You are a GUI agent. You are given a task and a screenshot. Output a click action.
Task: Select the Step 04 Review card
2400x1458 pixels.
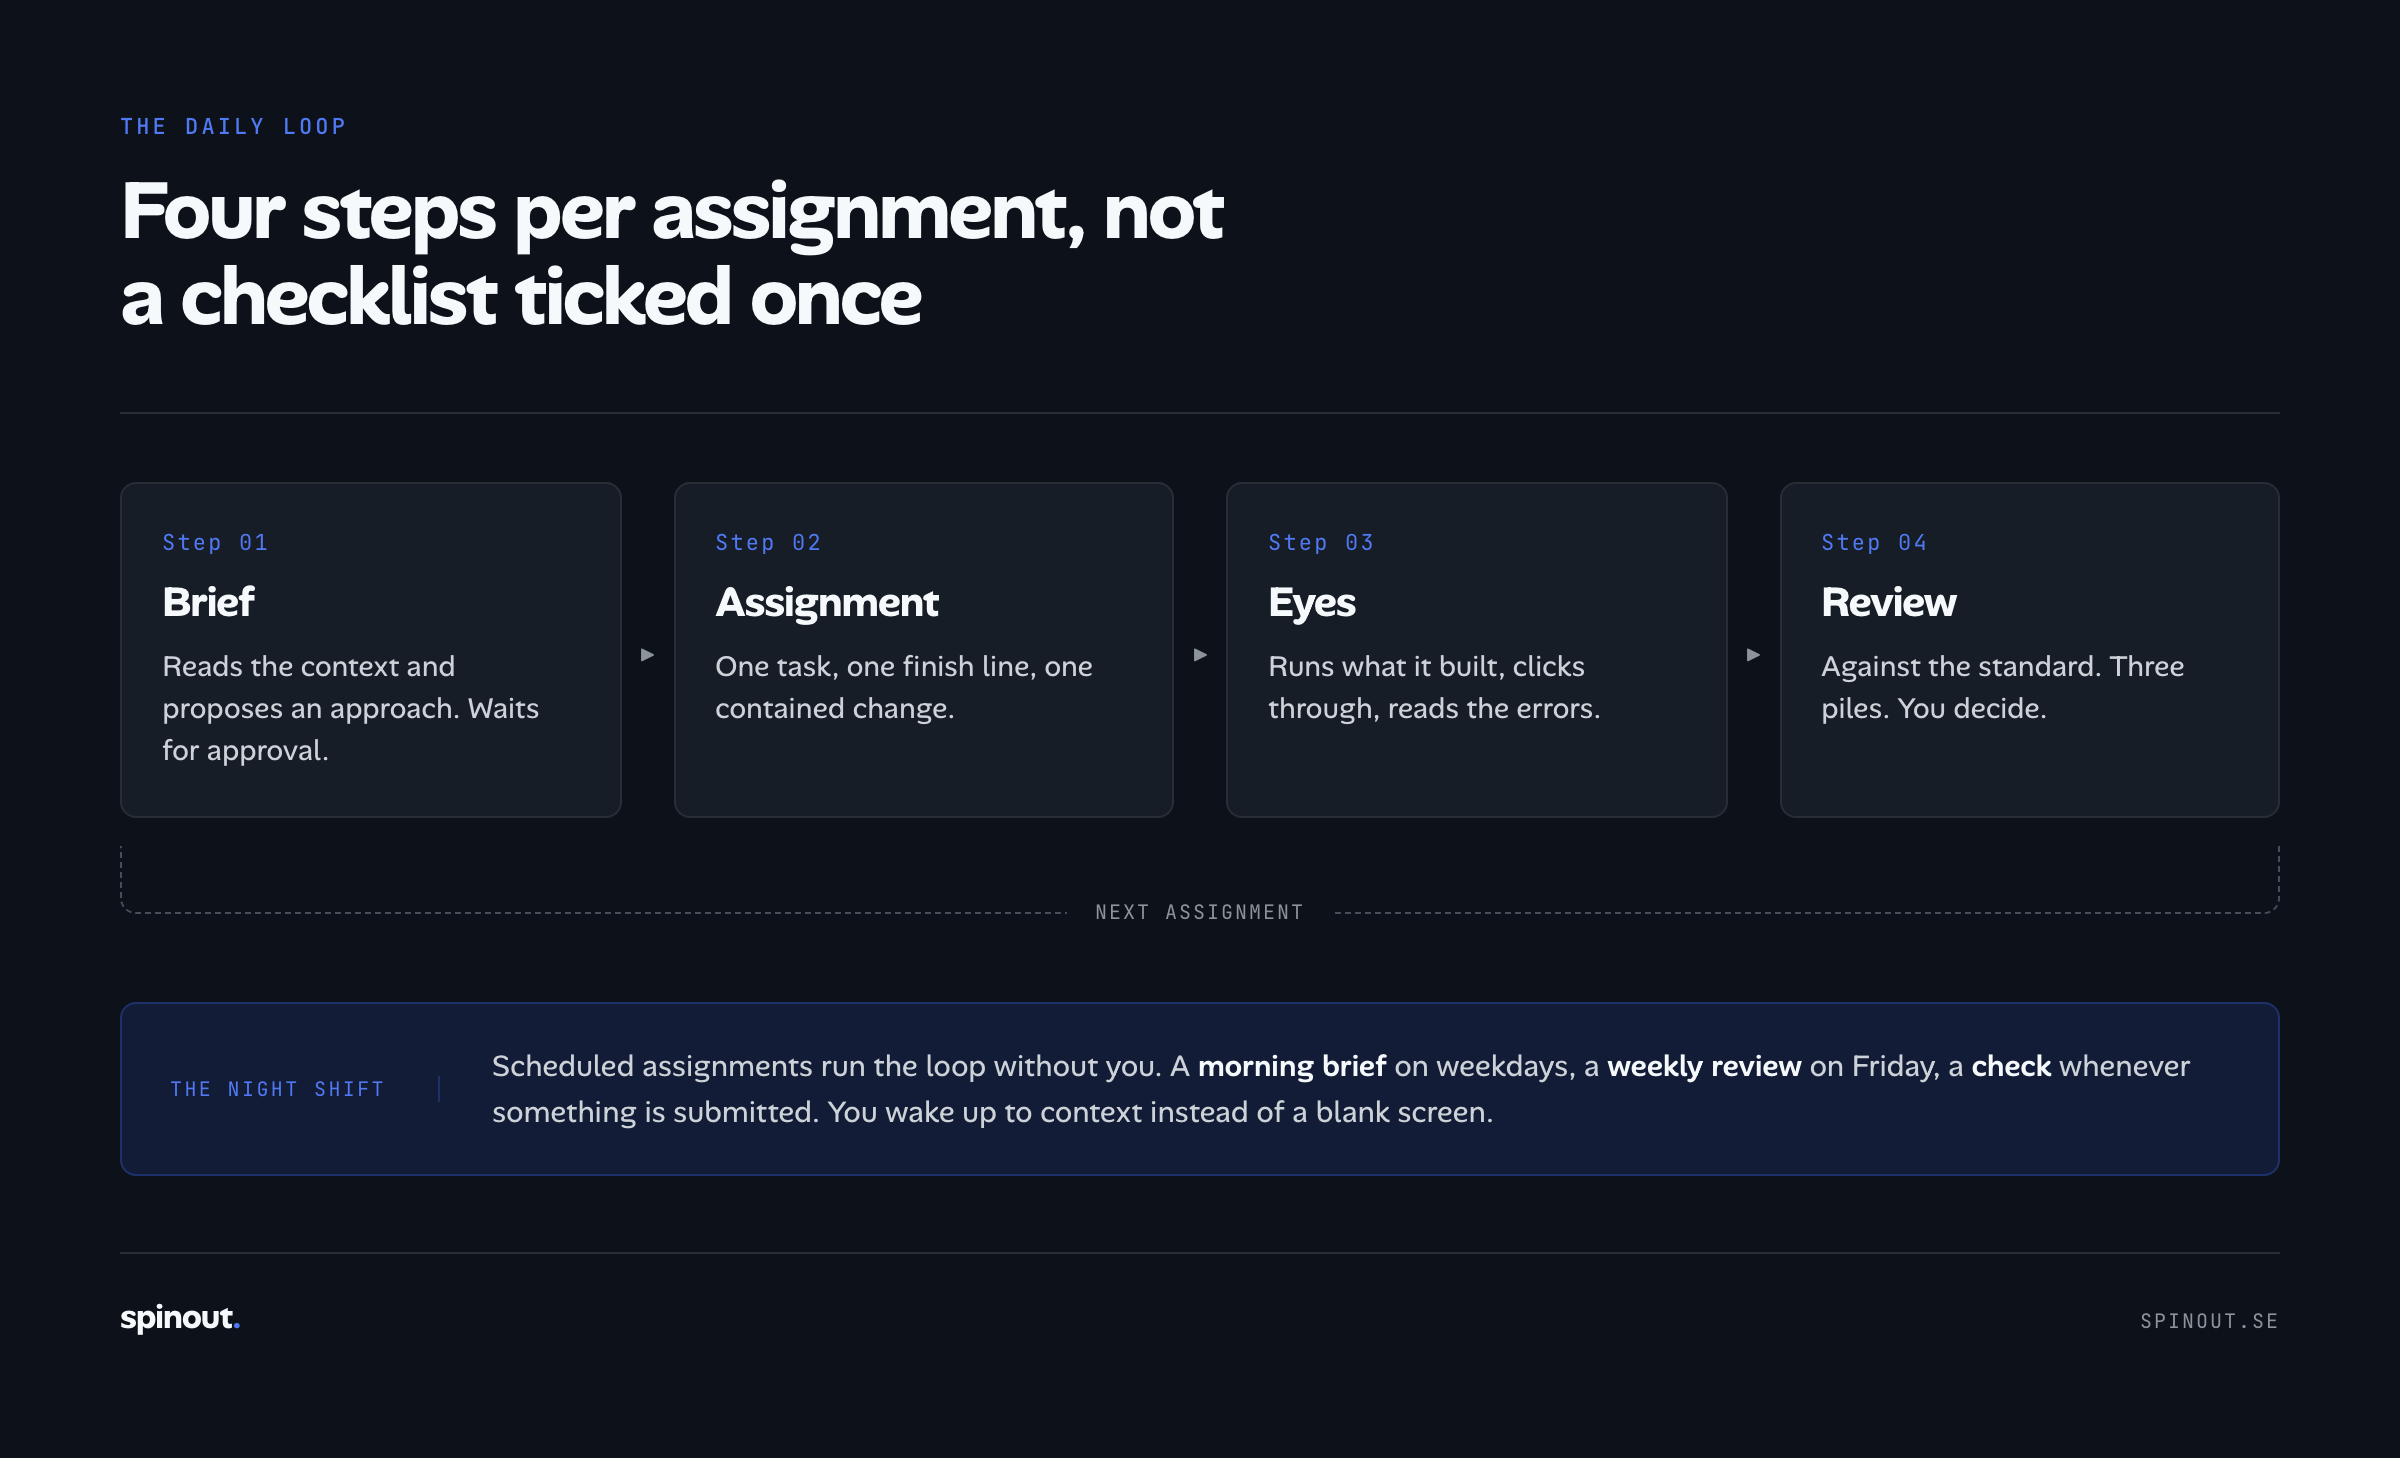tap(2030, 650)
